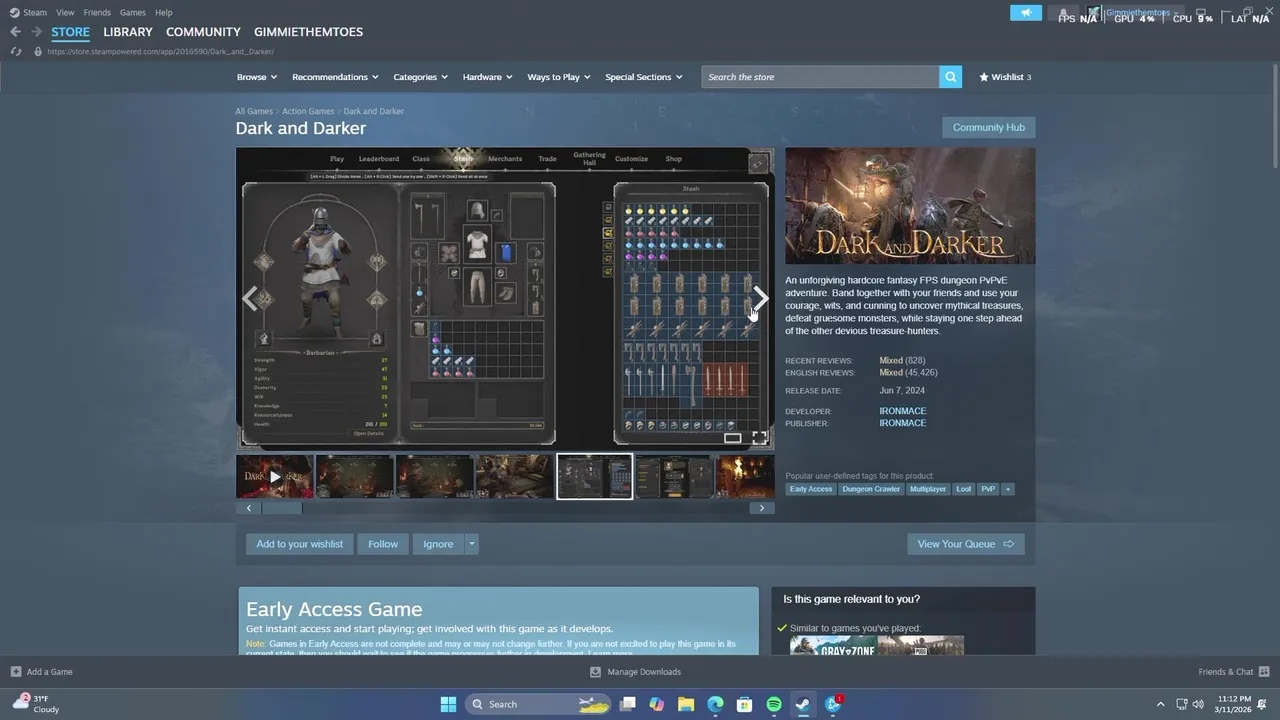The height and width of the screenshot is (720, 1280).
Task: Click the Task View taskbar icon
Action: point(628,704)
